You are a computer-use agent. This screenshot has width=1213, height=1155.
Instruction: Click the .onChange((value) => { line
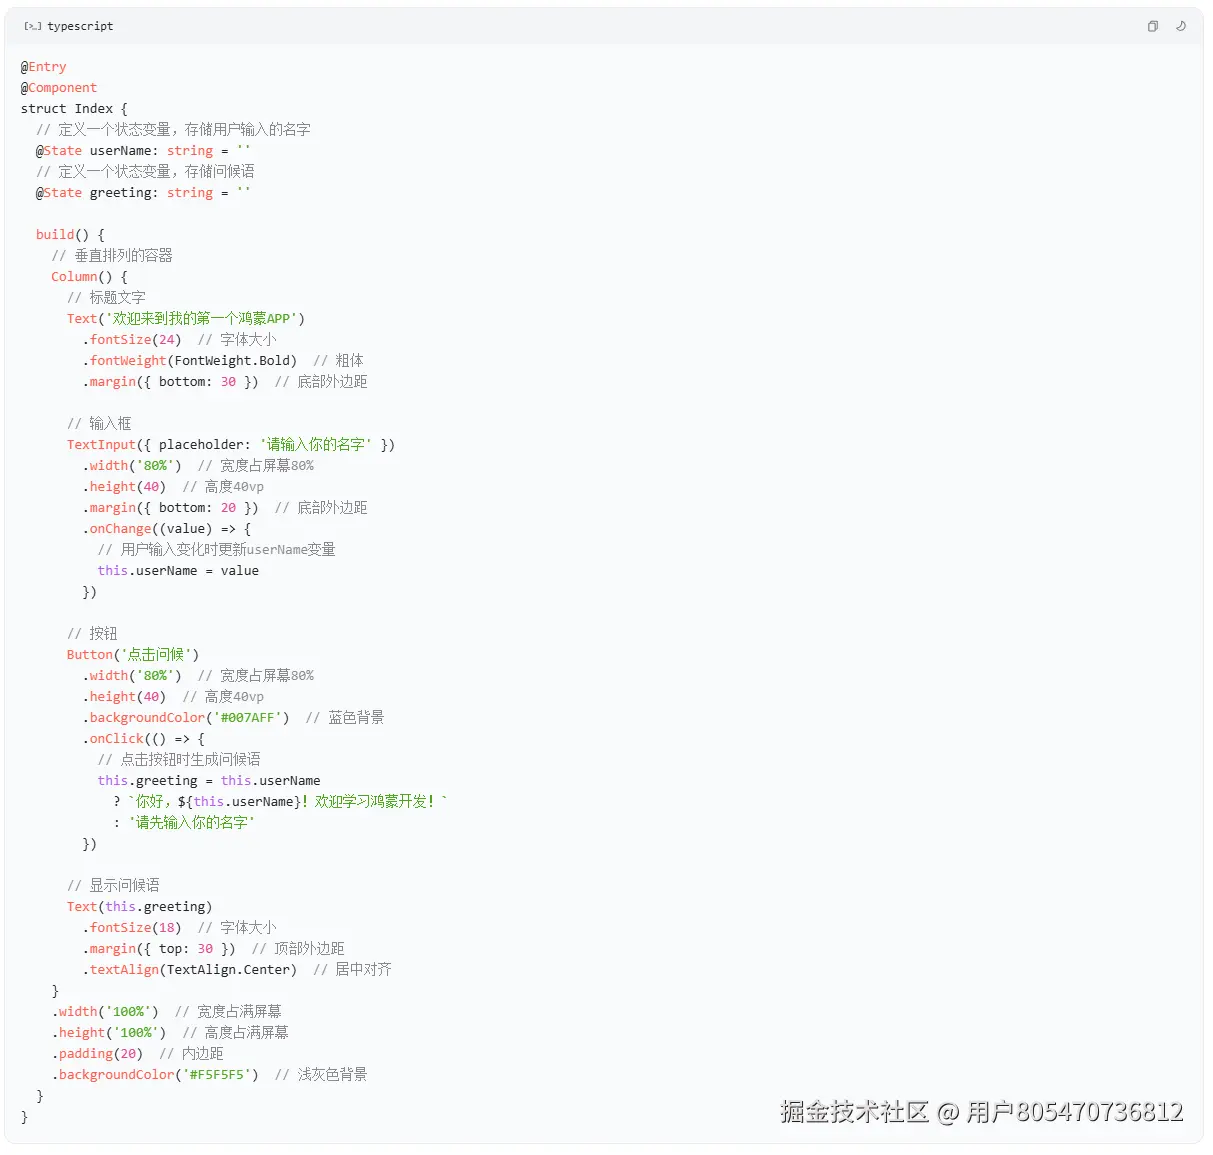point(167,529)
